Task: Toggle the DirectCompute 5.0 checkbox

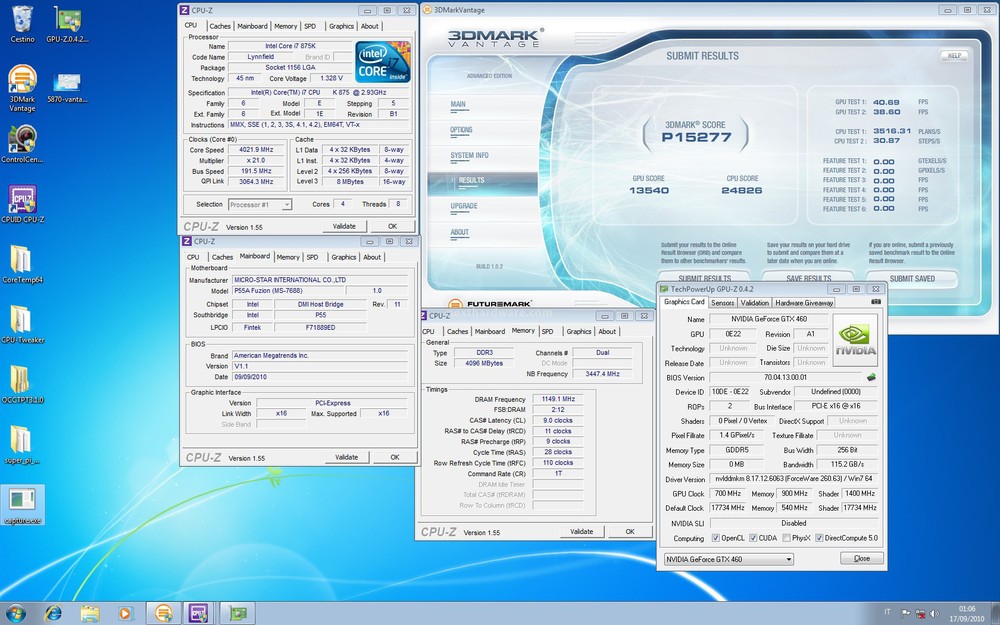Action: click(819, 538)
